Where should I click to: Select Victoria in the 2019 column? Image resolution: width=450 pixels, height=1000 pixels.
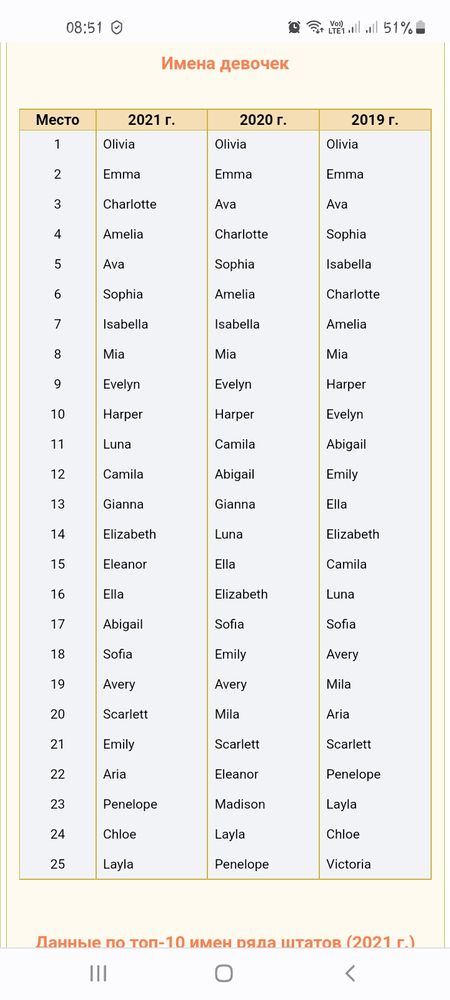(x=348, y=864)
